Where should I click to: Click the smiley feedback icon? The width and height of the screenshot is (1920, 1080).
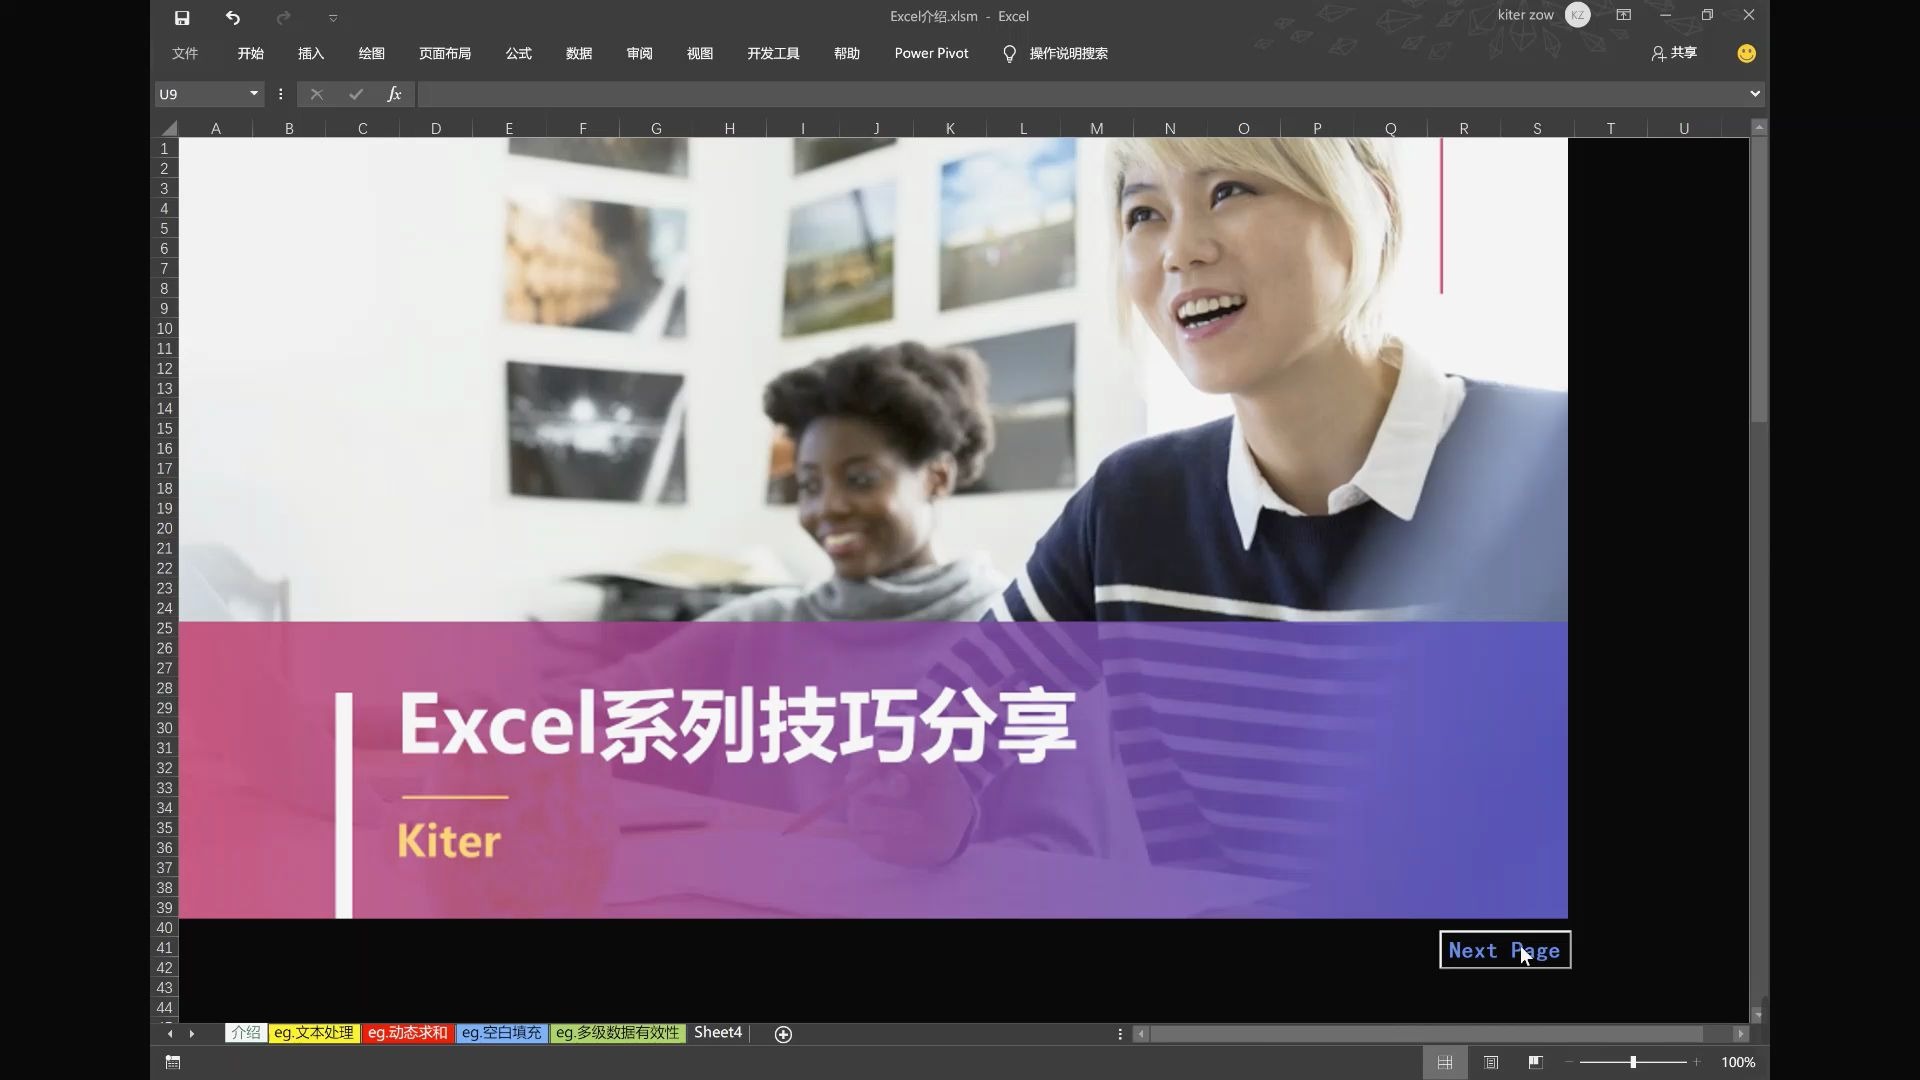click(1746, 53)
